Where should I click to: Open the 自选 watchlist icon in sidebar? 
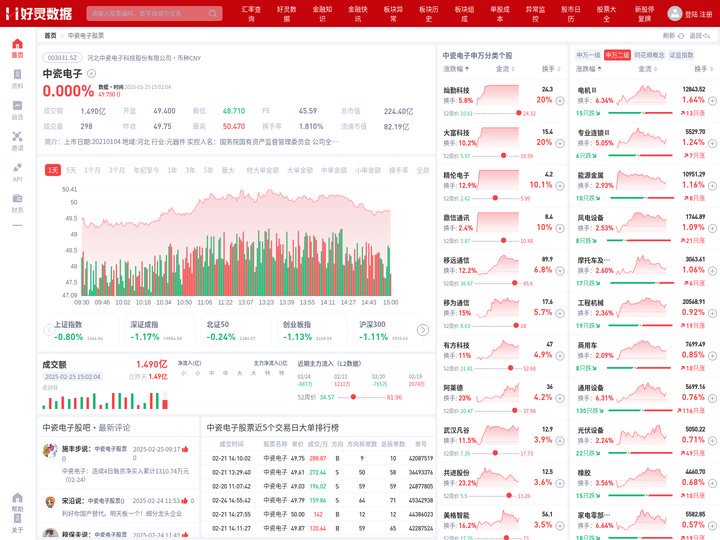(17, 106)
